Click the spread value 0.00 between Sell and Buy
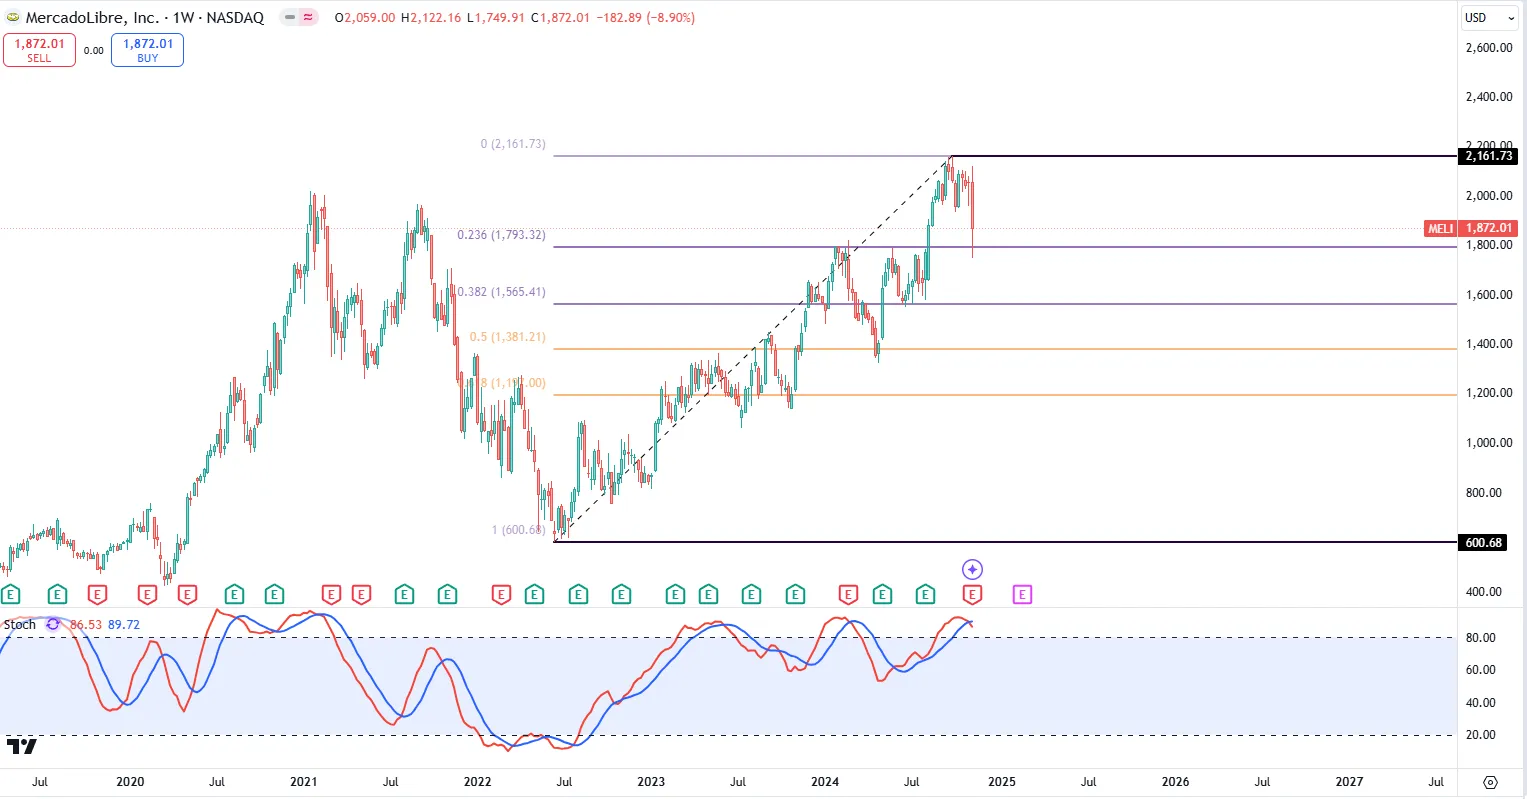1527x799 pixels. tap(93, 50)
